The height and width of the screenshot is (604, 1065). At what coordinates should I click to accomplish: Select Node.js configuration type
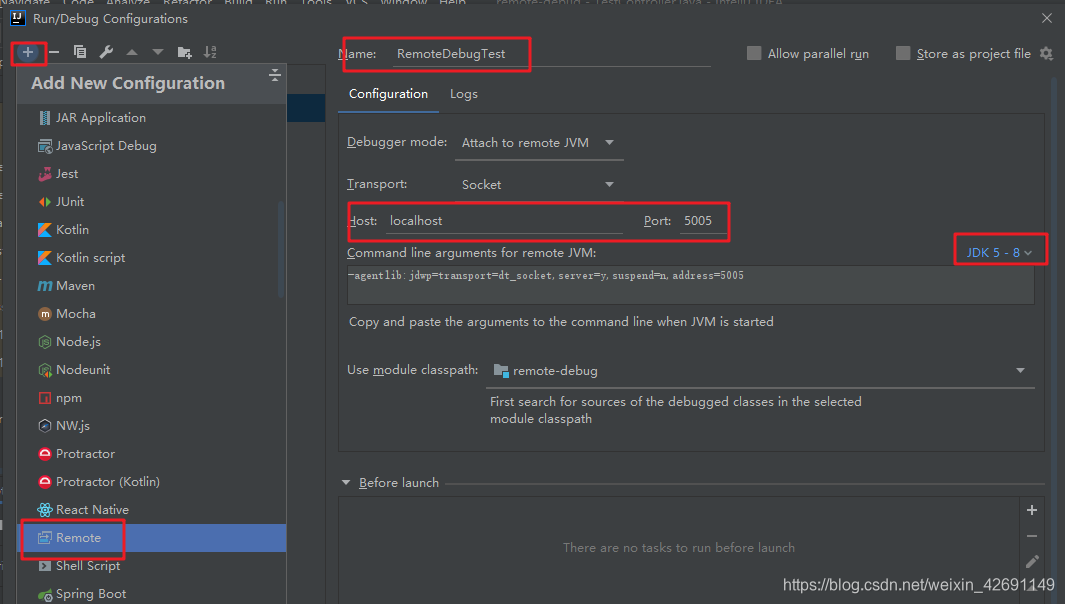coord(151,341)
